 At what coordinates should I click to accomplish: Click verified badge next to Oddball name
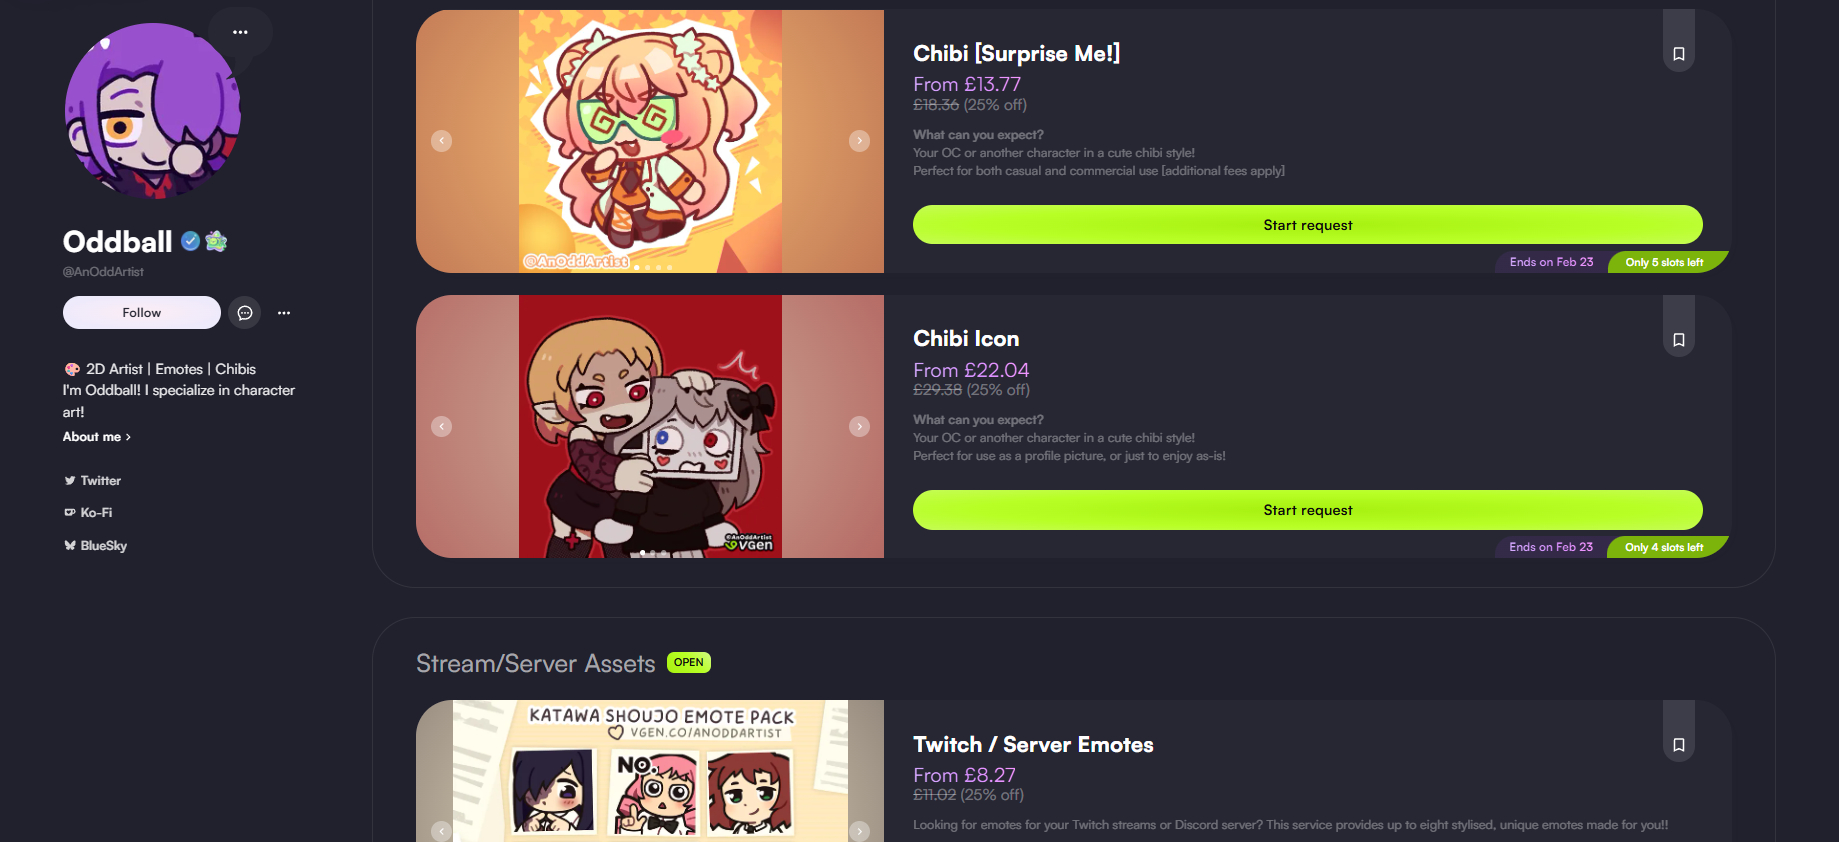[x=190, y=241]
